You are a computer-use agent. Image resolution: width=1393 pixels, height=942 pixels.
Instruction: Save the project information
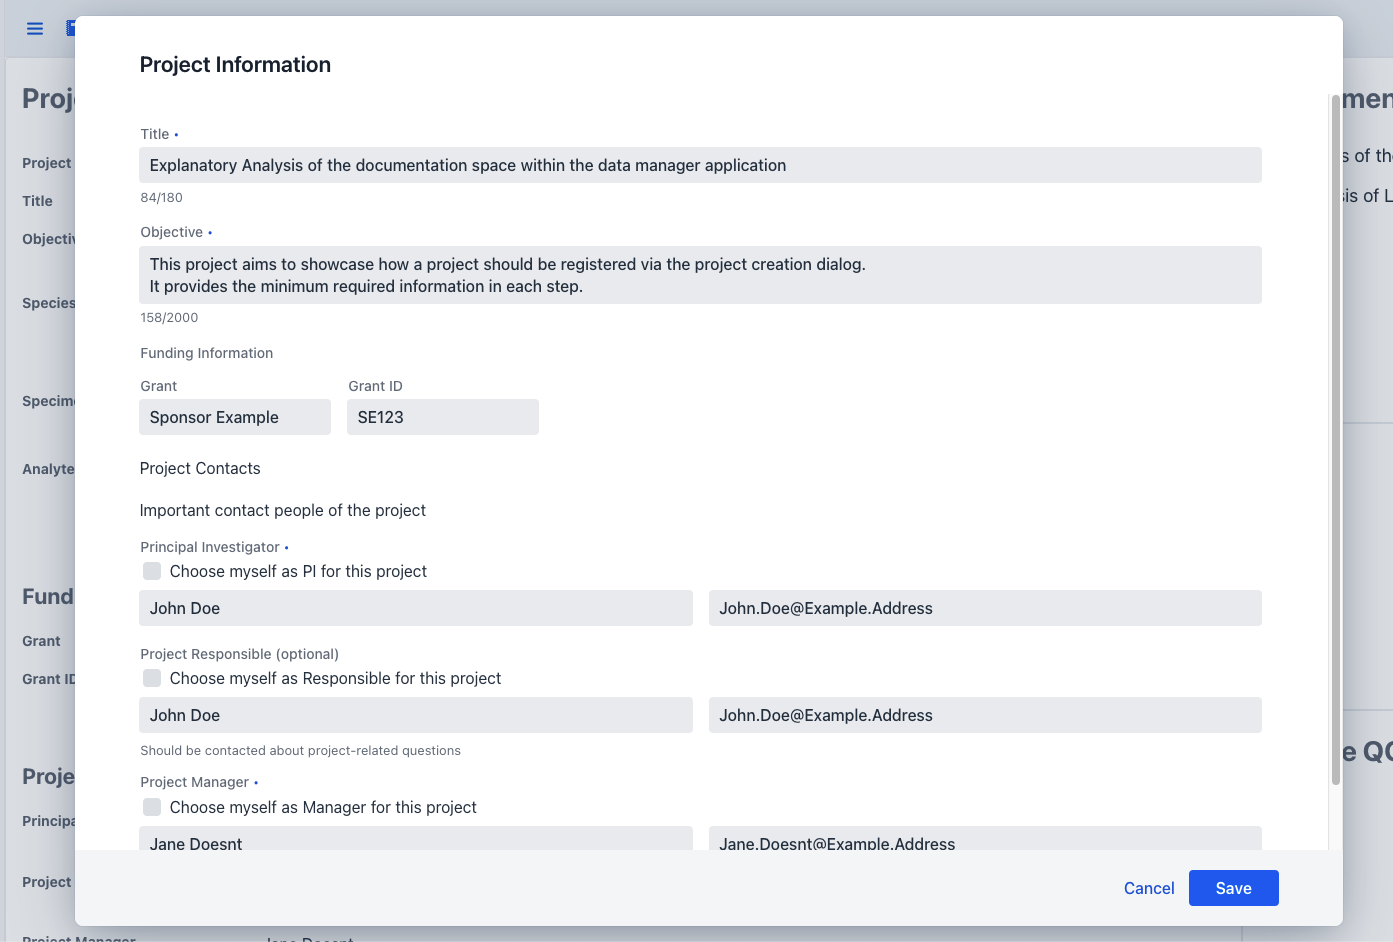(1233, 888)
